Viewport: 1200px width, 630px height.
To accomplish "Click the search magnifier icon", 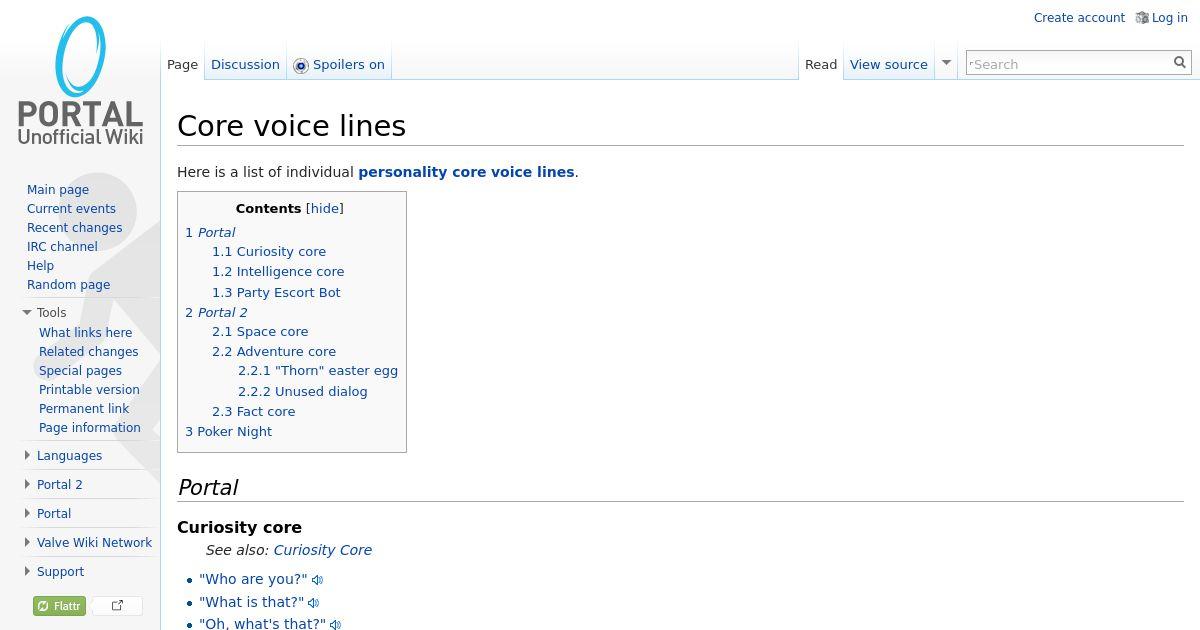I will coord(1180,63).
